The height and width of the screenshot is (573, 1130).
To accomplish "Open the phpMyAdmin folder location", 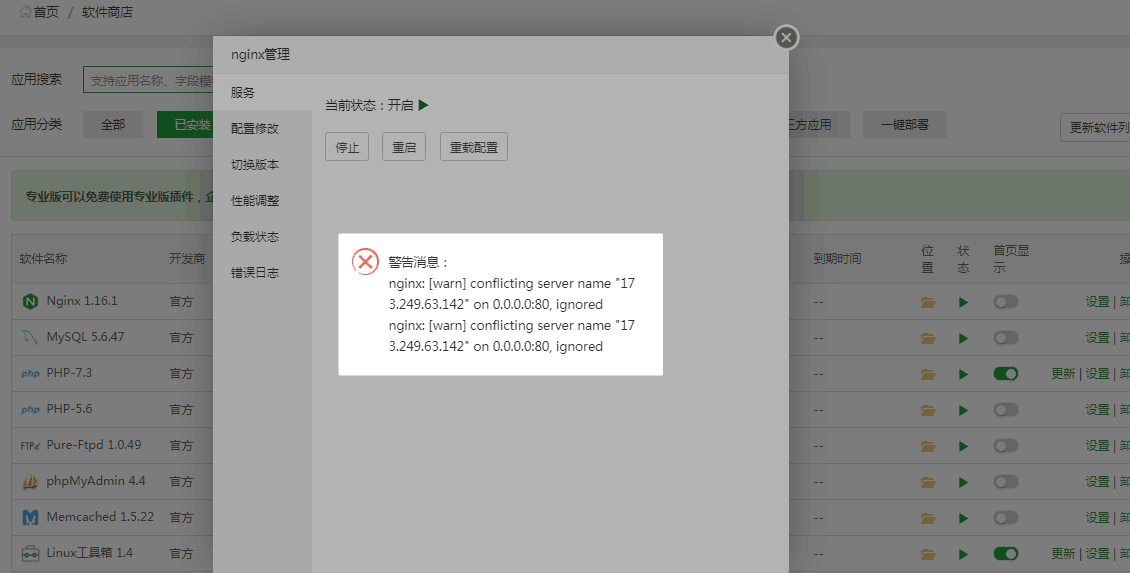I will click(928, 483).
